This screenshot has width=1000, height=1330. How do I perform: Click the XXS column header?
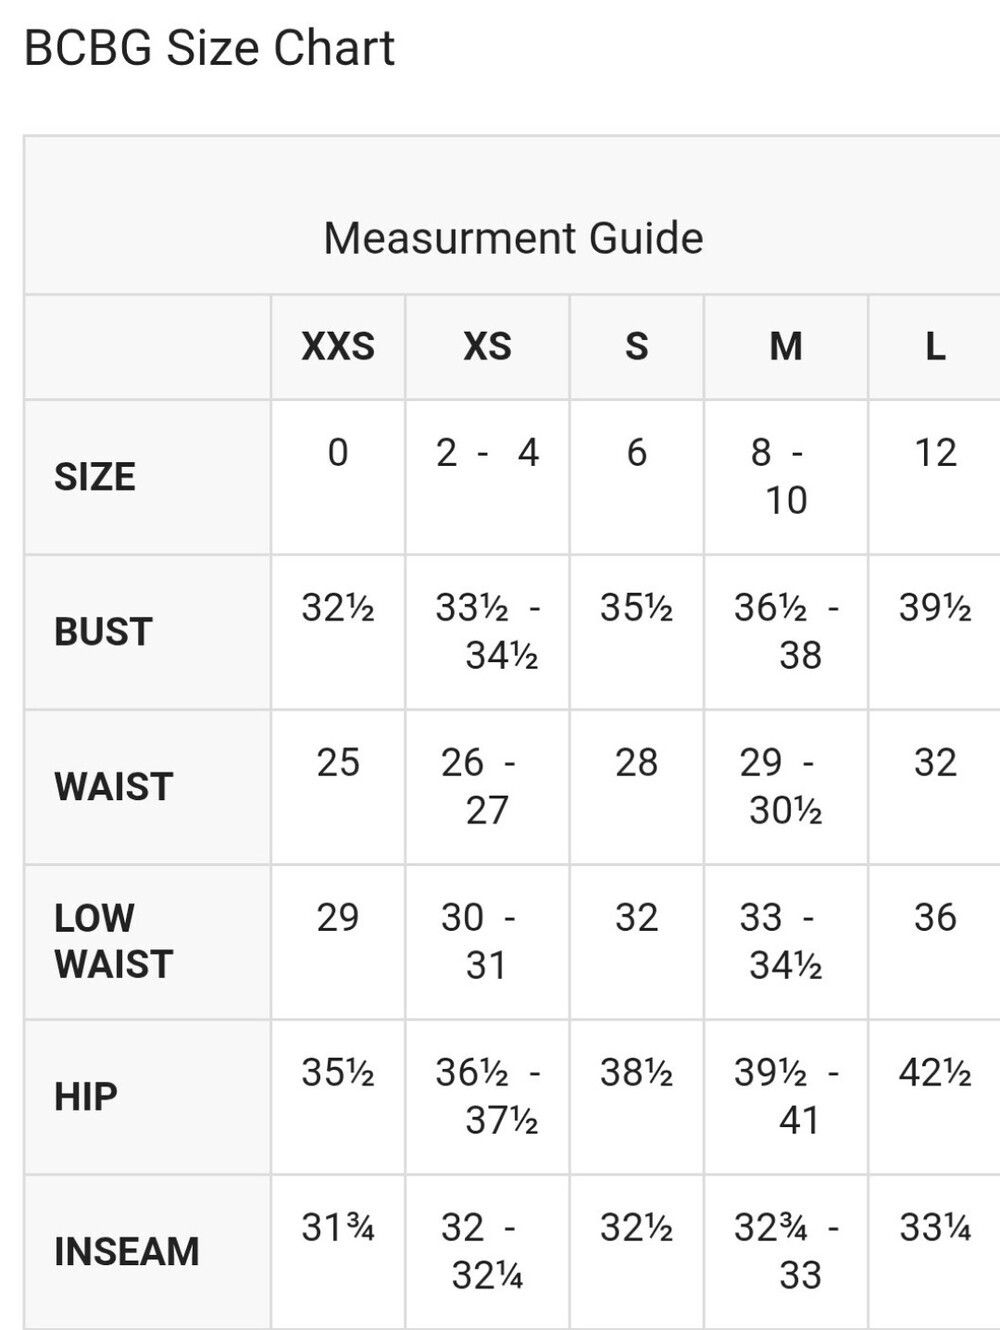click(338, 347)
